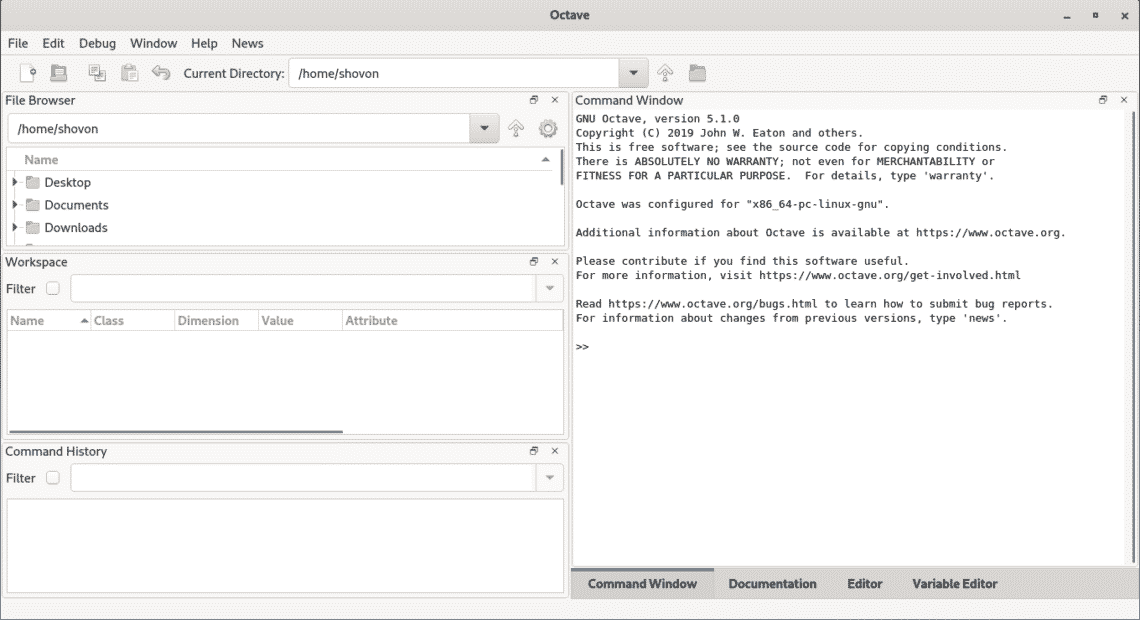Expand the Desktop folder tree
The width and height of the screenshot is (1140, 620).
point(15,182)
